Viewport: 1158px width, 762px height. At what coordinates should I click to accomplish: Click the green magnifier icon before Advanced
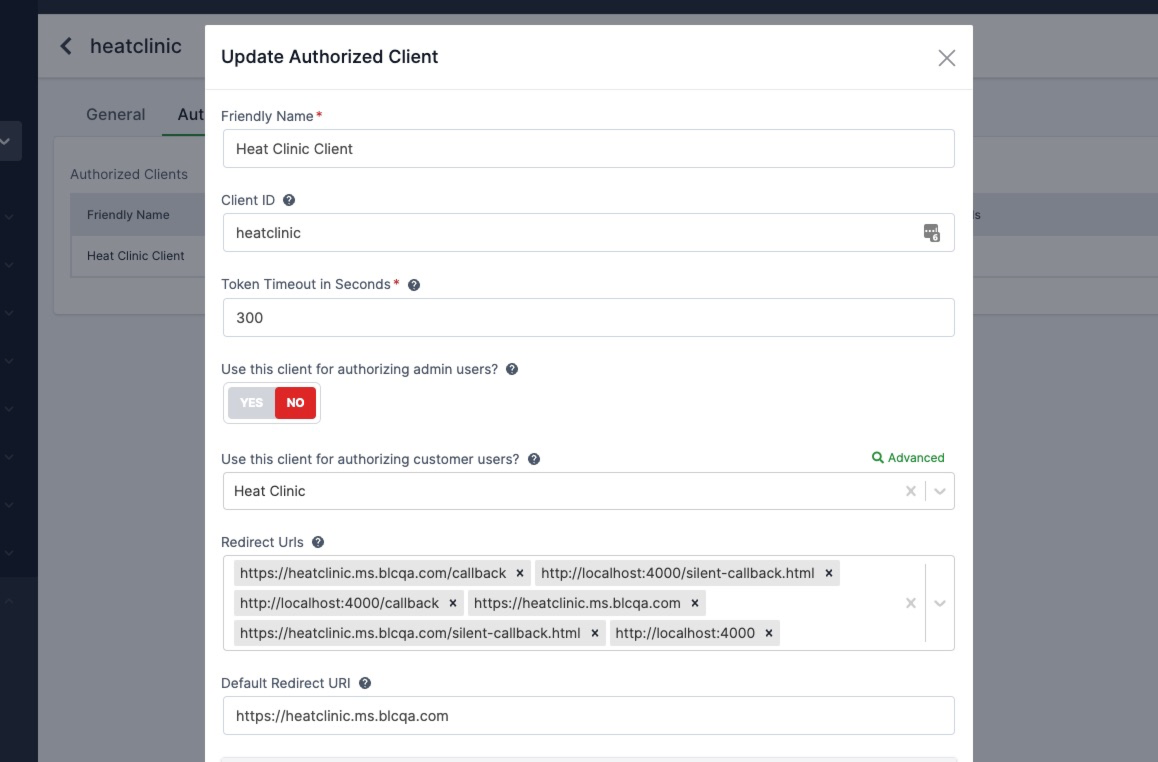(x=877, y=457)
